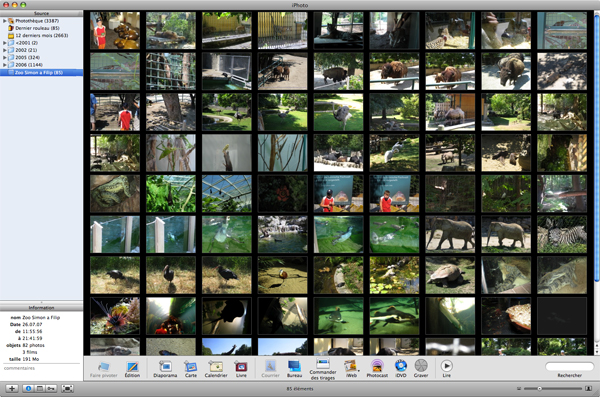
Task: Click the Source panel header
Action: [x=41, y=13]
